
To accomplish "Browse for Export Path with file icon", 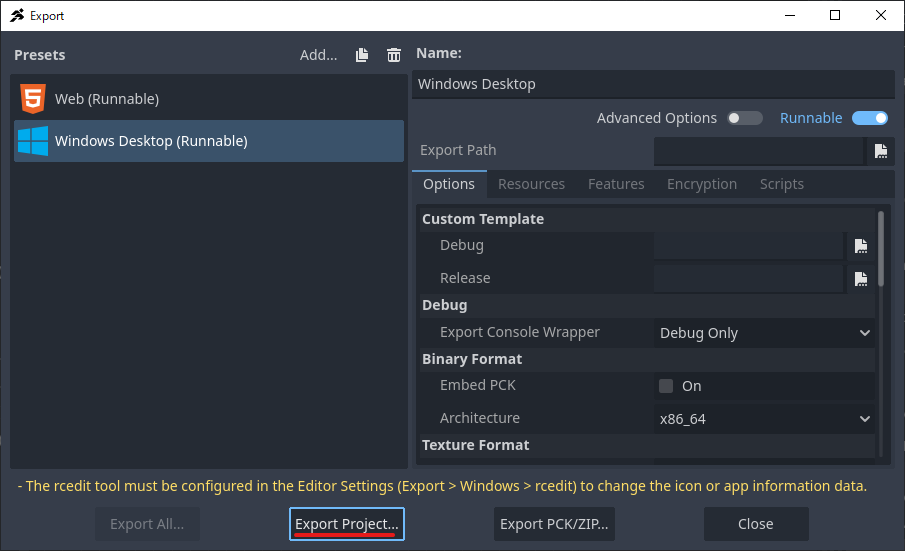I will point(881,151).
